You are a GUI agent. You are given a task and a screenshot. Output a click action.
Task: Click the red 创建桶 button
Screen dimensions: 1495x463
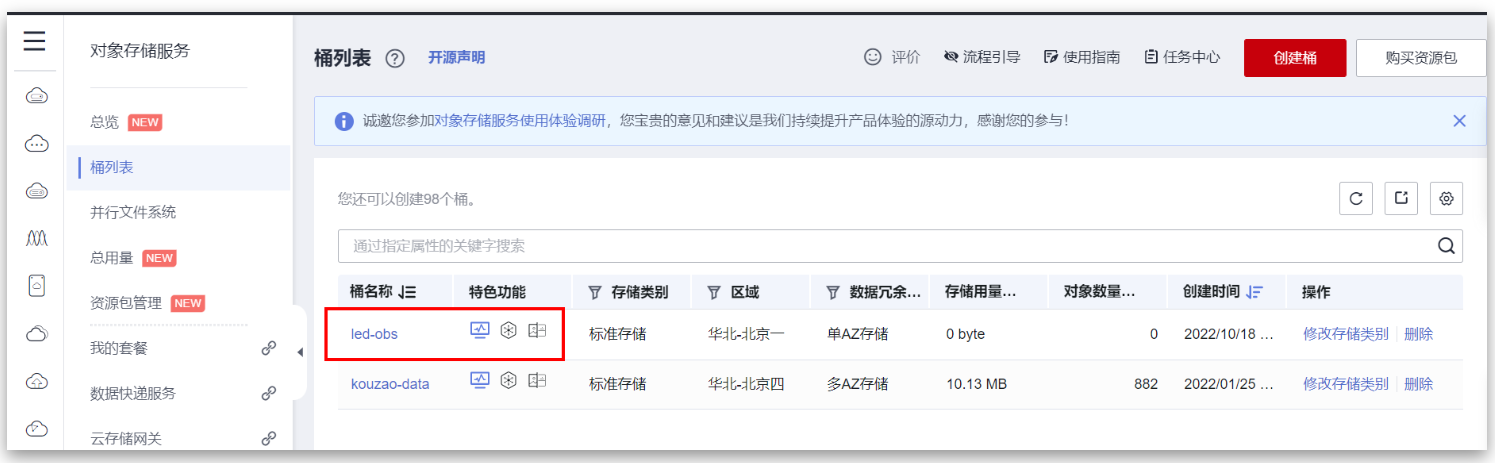[1295, 58]
